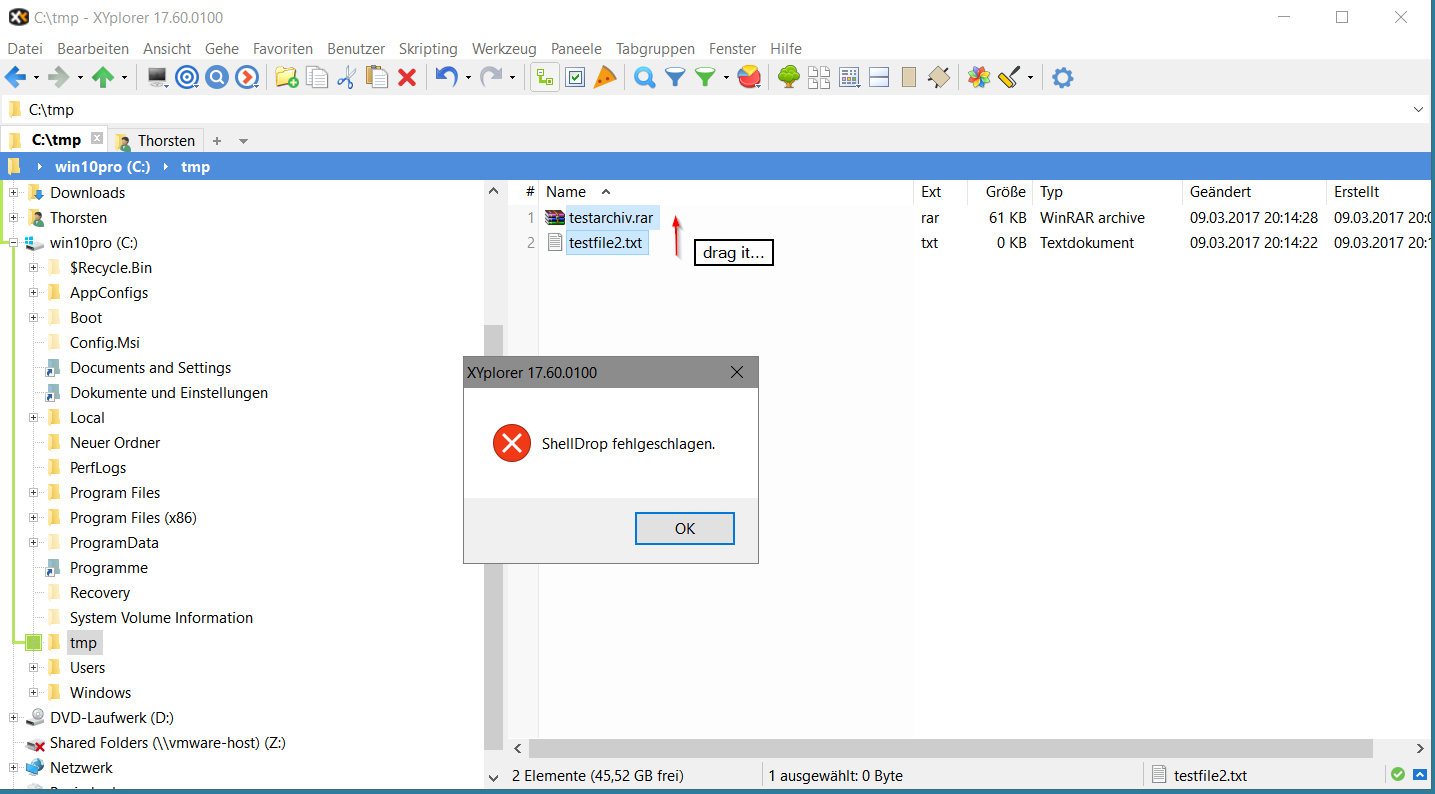Open Find Files with the magnifier icon
The image size is (1435, 794).
645,77
